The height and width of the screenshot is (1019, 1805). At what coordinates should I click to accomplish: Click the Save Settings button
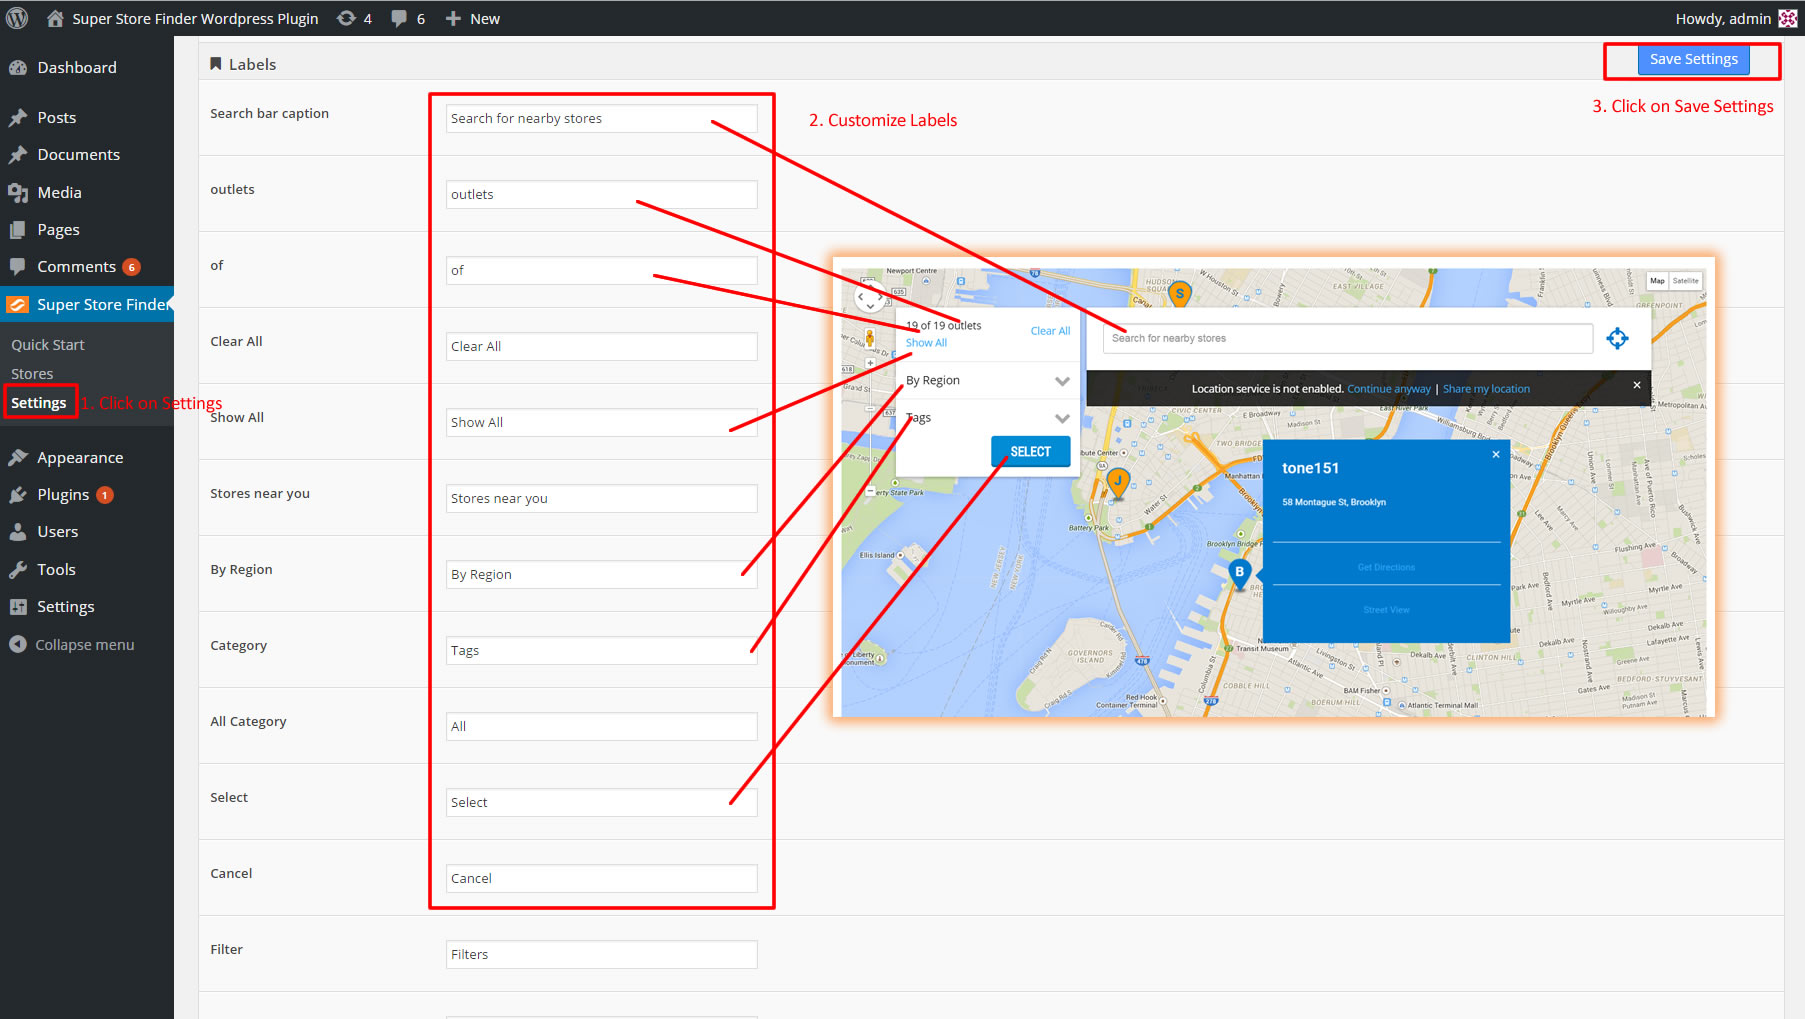tap(1693, 59)
